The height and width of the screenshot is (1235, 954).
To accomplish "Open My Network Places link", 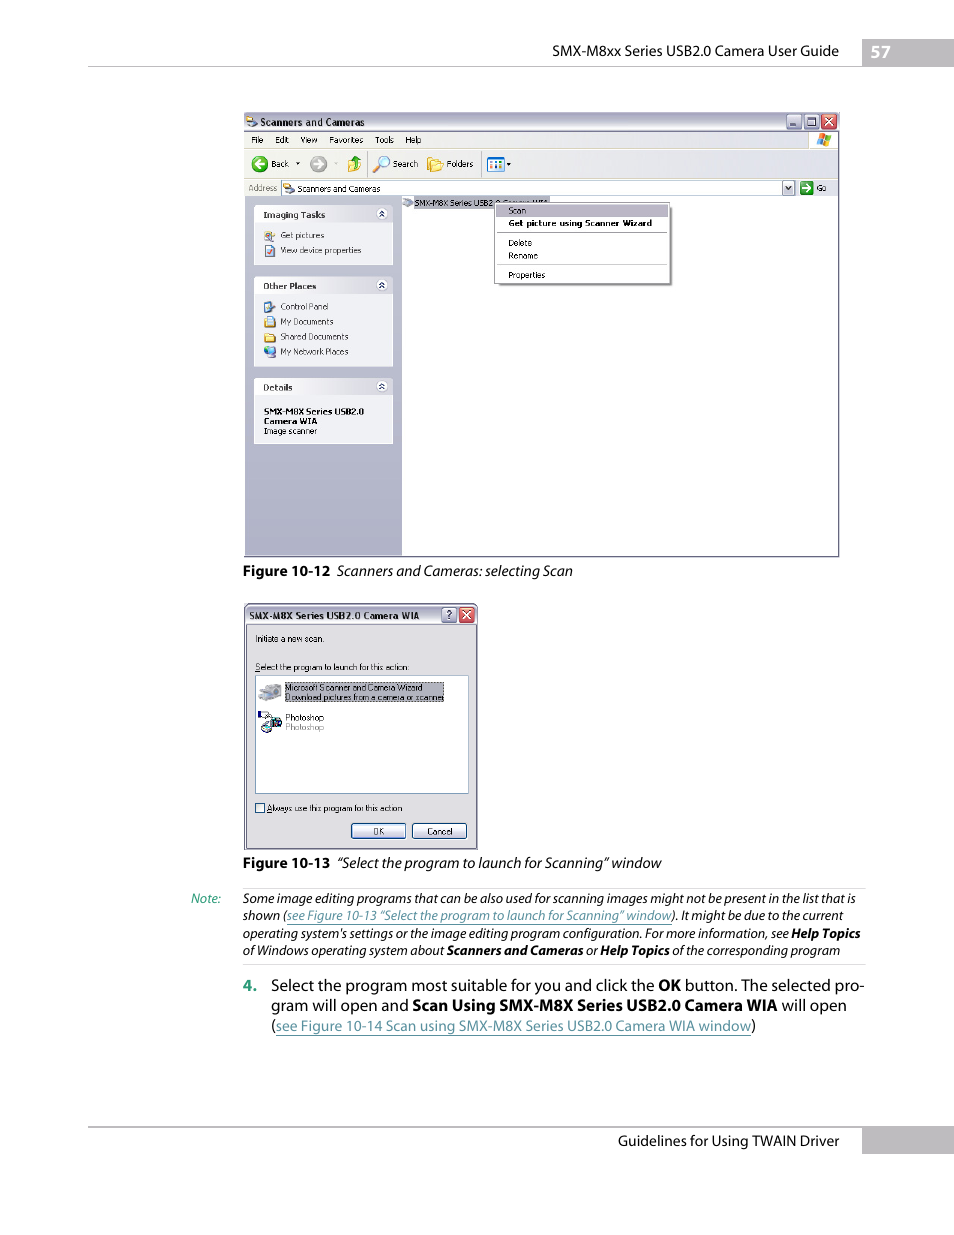I will [314, 352].
